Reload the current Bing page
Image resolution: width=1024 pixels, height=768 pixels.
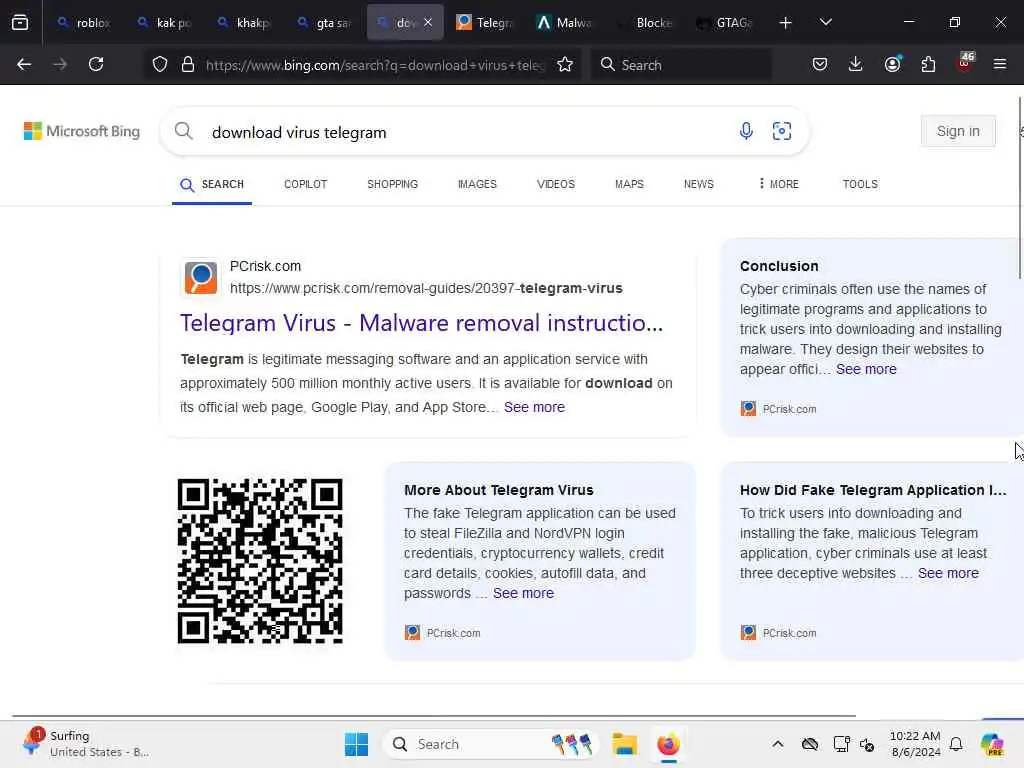[x=96, y=64]
